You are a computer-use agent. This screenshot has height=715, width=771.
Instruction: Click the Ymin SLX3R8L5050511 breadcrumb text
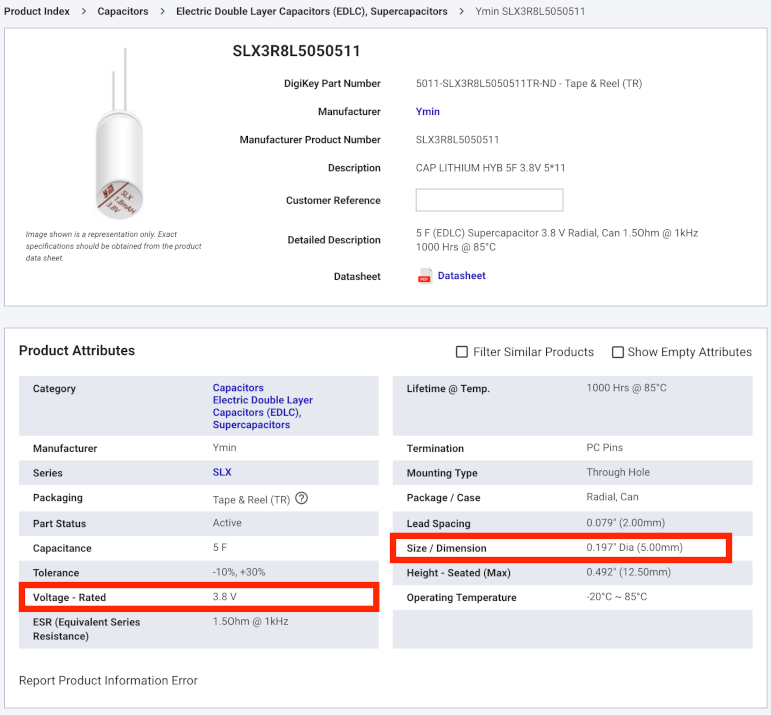point(530,11)
